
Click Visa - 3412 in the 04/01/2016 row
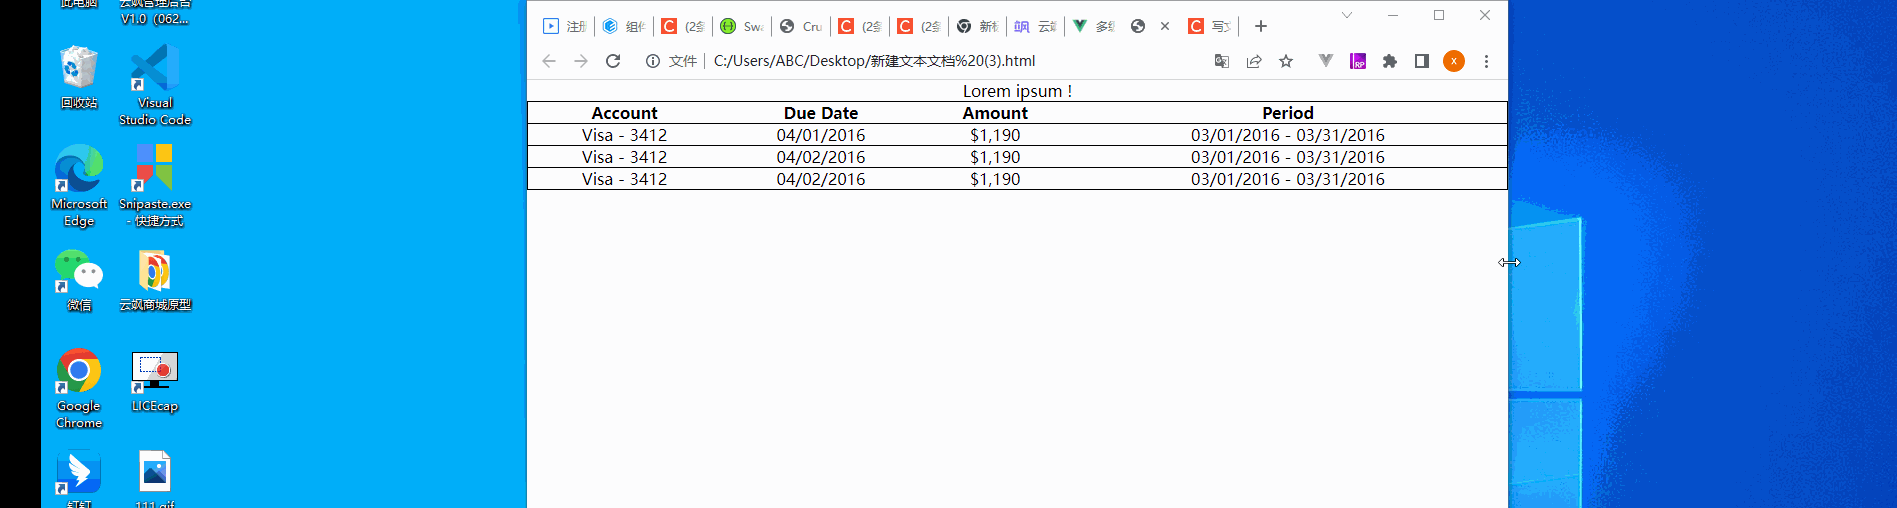pos(624,135)
